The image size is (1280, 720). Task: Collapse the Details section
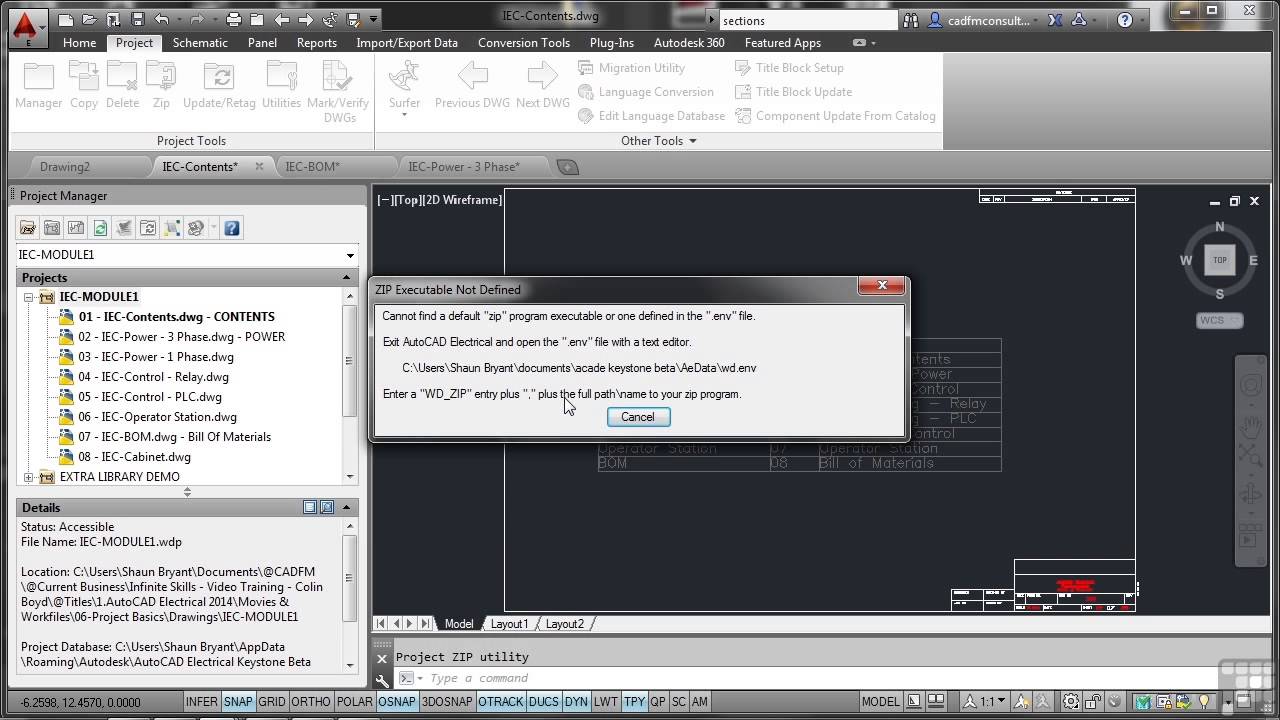click(x=347, y=507)
